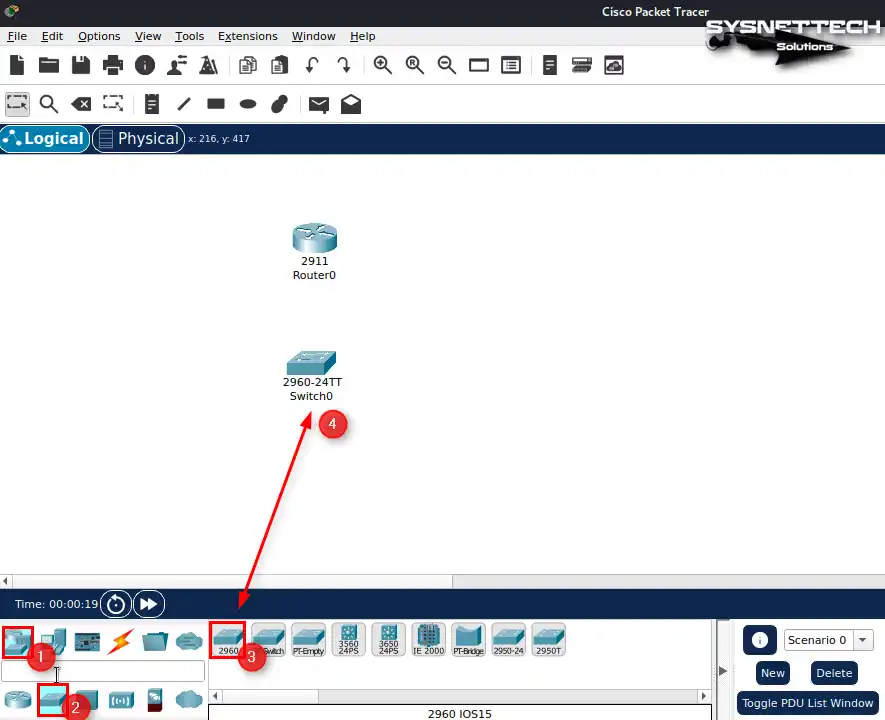Open the Tools menu
The height and width of the screenshot is (720, 885).
[x=189, y=36]
